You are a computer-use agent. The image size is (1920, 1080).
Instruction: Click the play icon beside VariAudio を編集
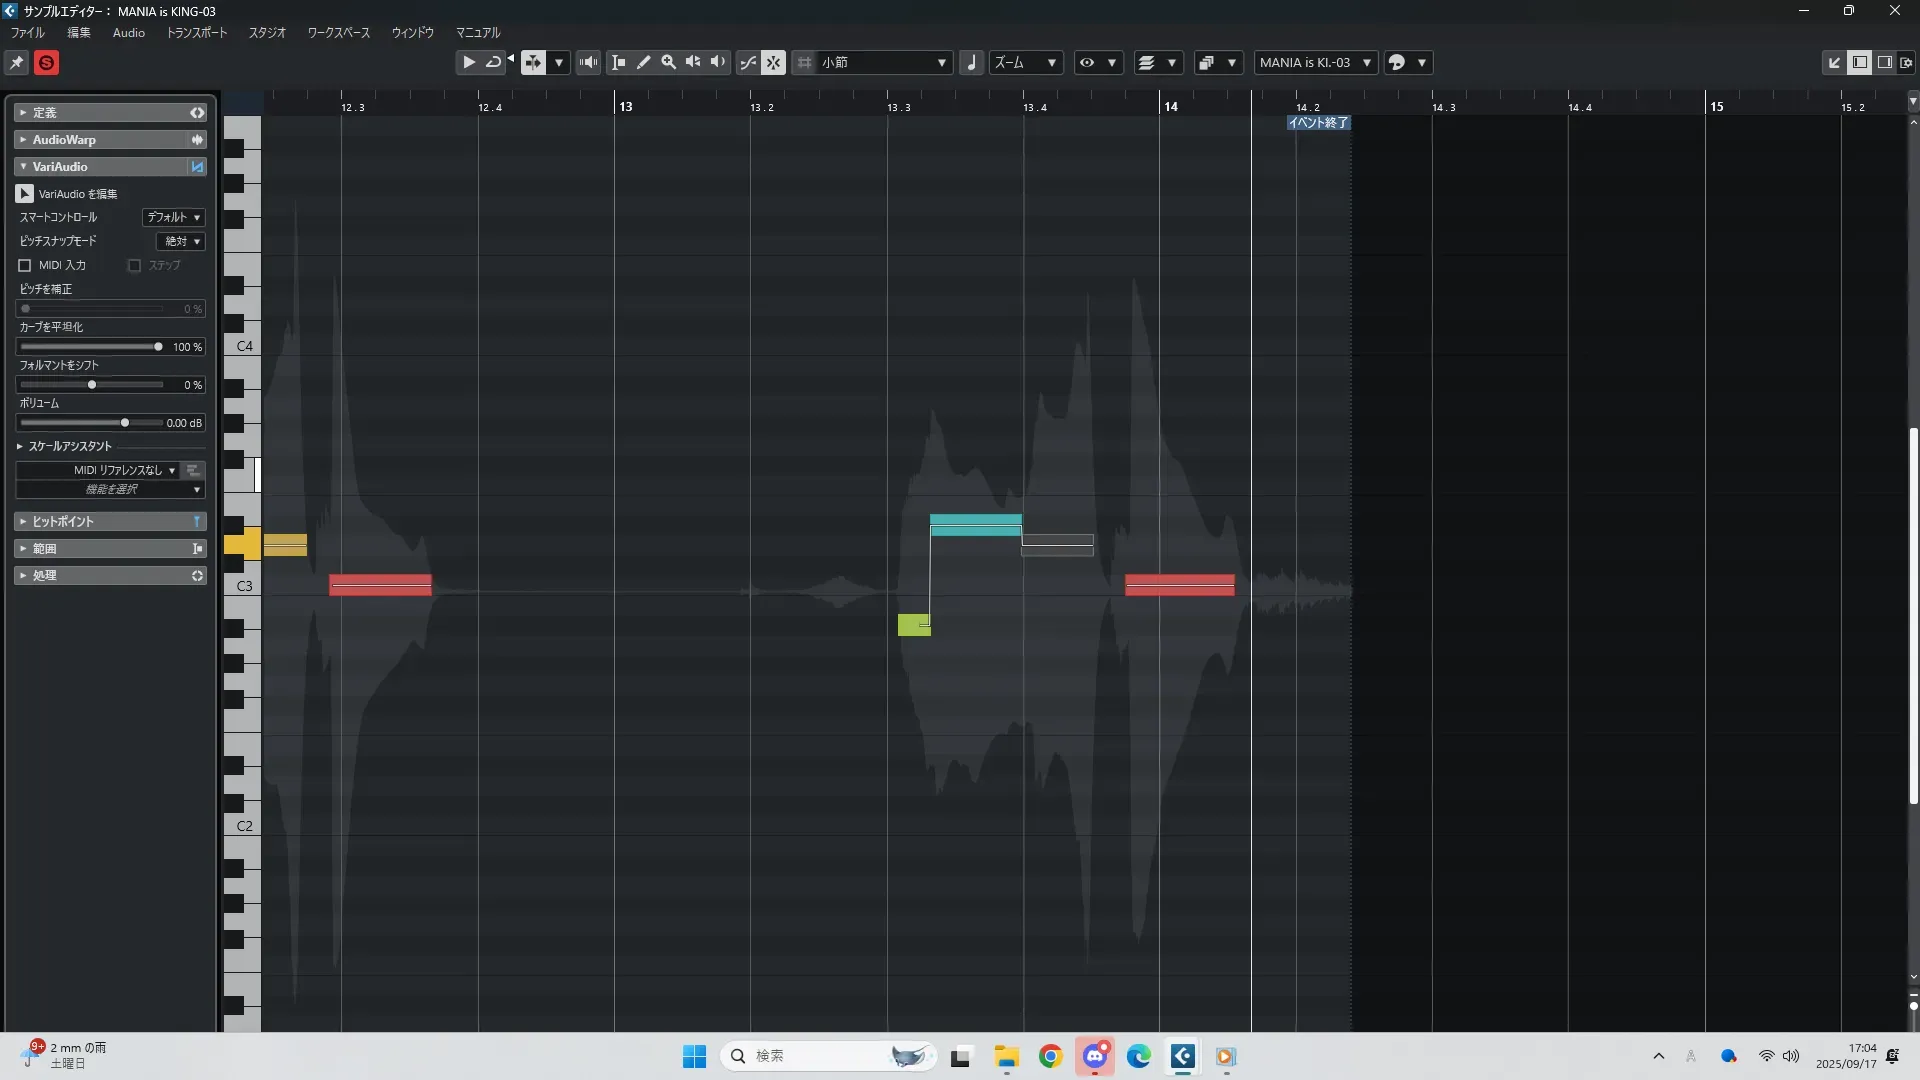coord(24,194)
